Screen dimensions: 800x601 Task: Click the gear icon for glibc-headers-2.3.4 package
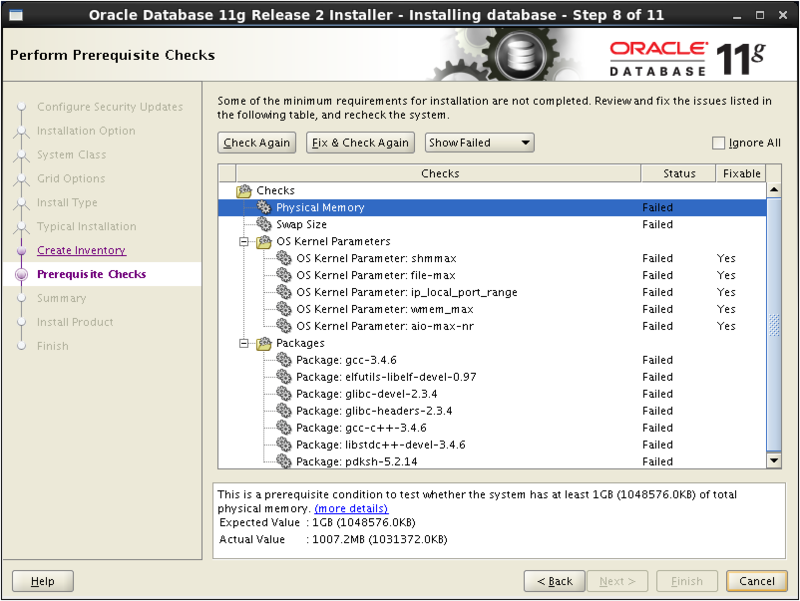pos(284,410)
